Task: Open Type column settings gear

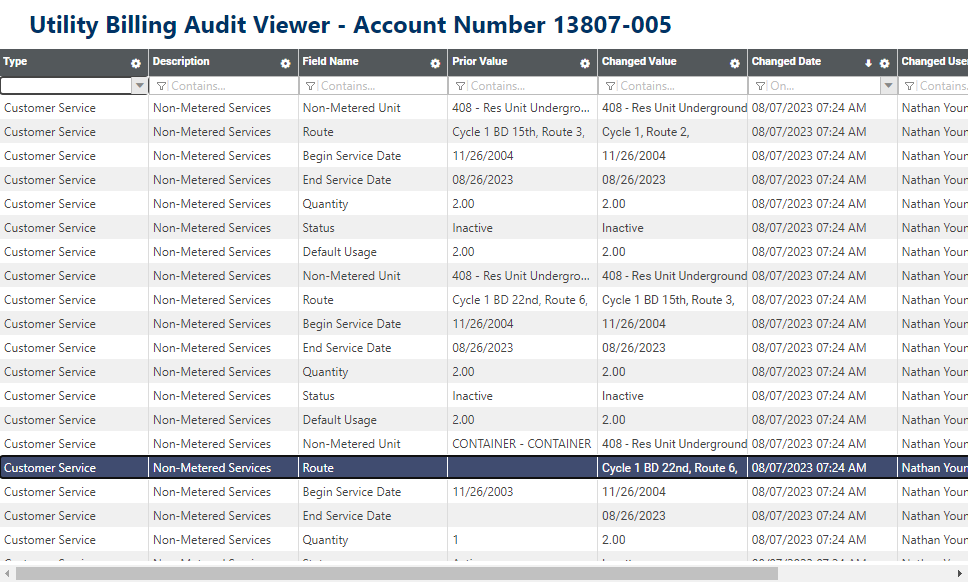Action: (135, 63)
